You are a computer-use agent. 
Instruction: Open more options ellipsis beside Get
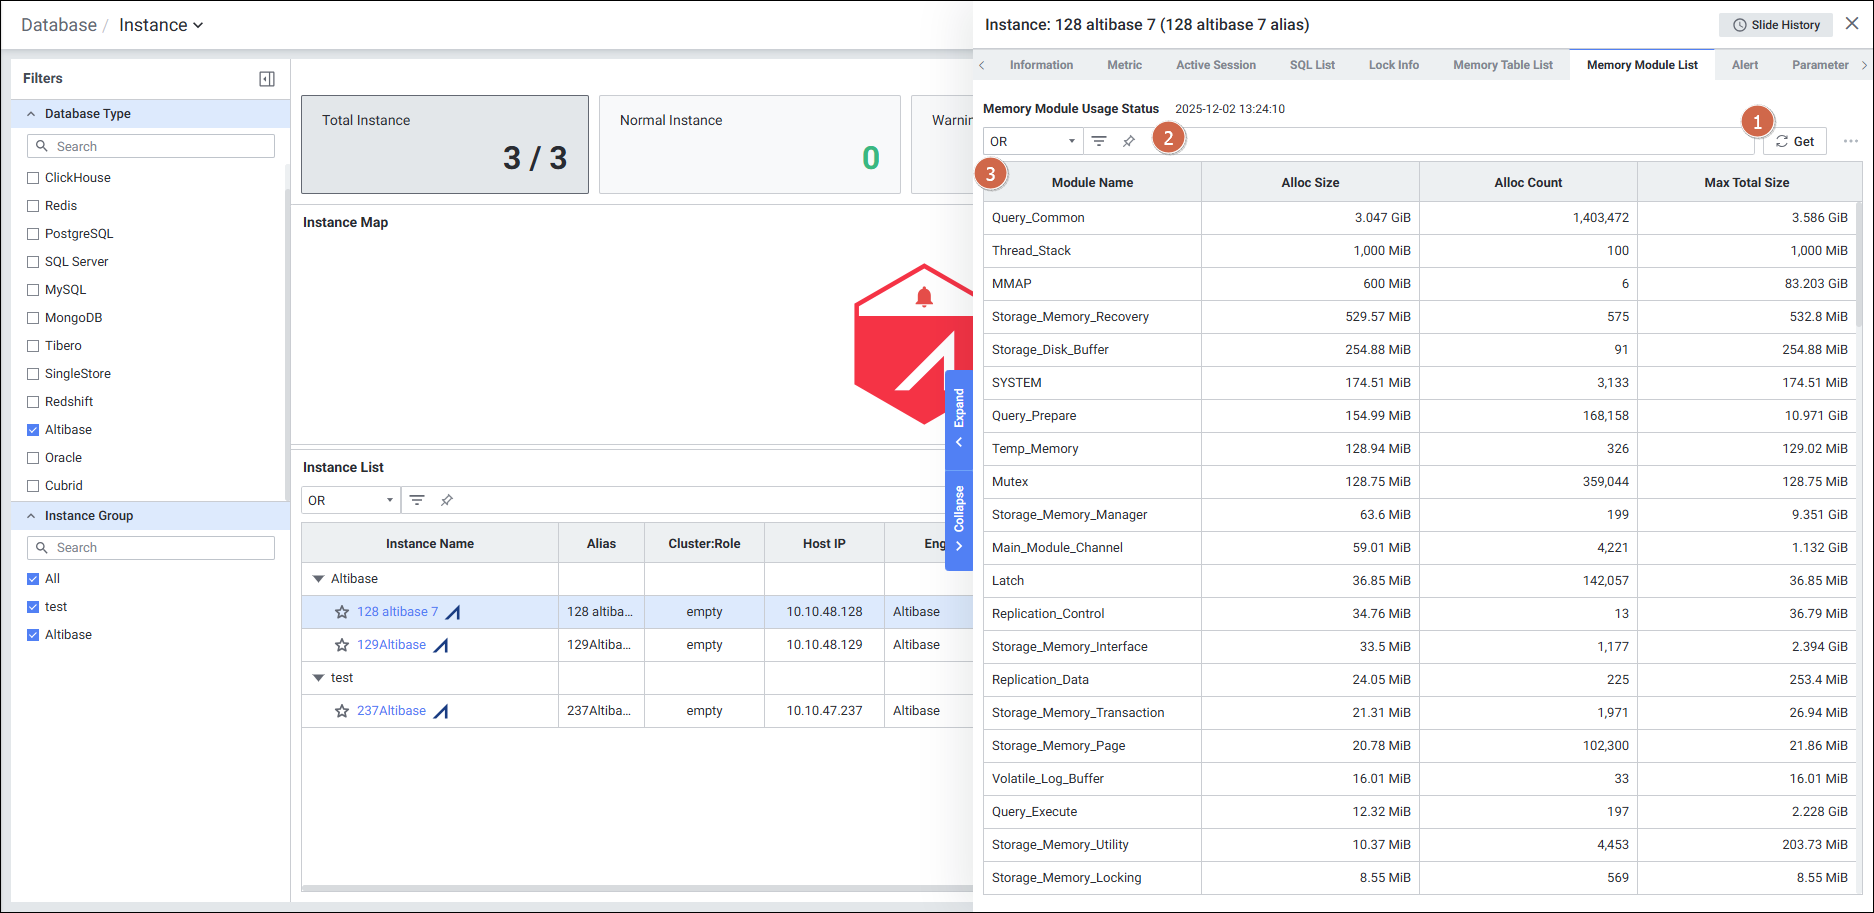pyautogui.click(x=1850, y=141)
